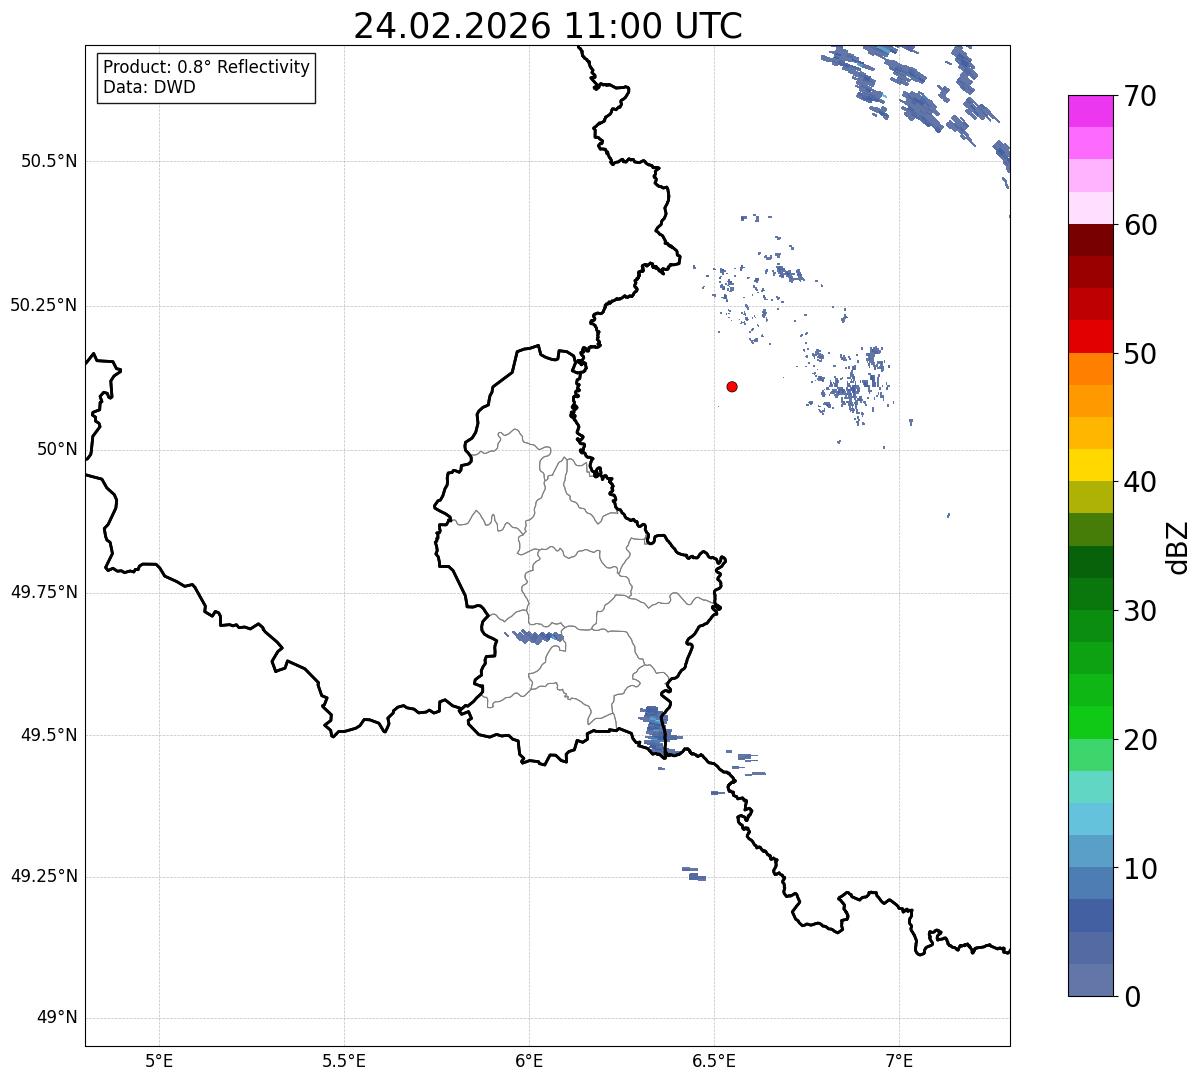Viewport: 1202px width, 1081px height.
Task: Click the 49°N latitude label
Action: pyautogui.click(x=57, y=1018)
